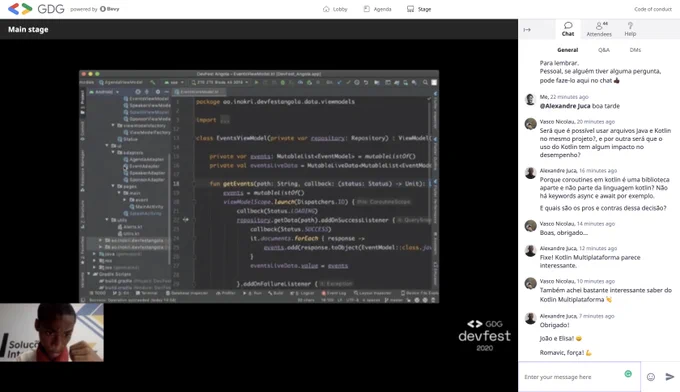Open the Android project view dropdown
680x392 pixels.
(x=105, y=92)
